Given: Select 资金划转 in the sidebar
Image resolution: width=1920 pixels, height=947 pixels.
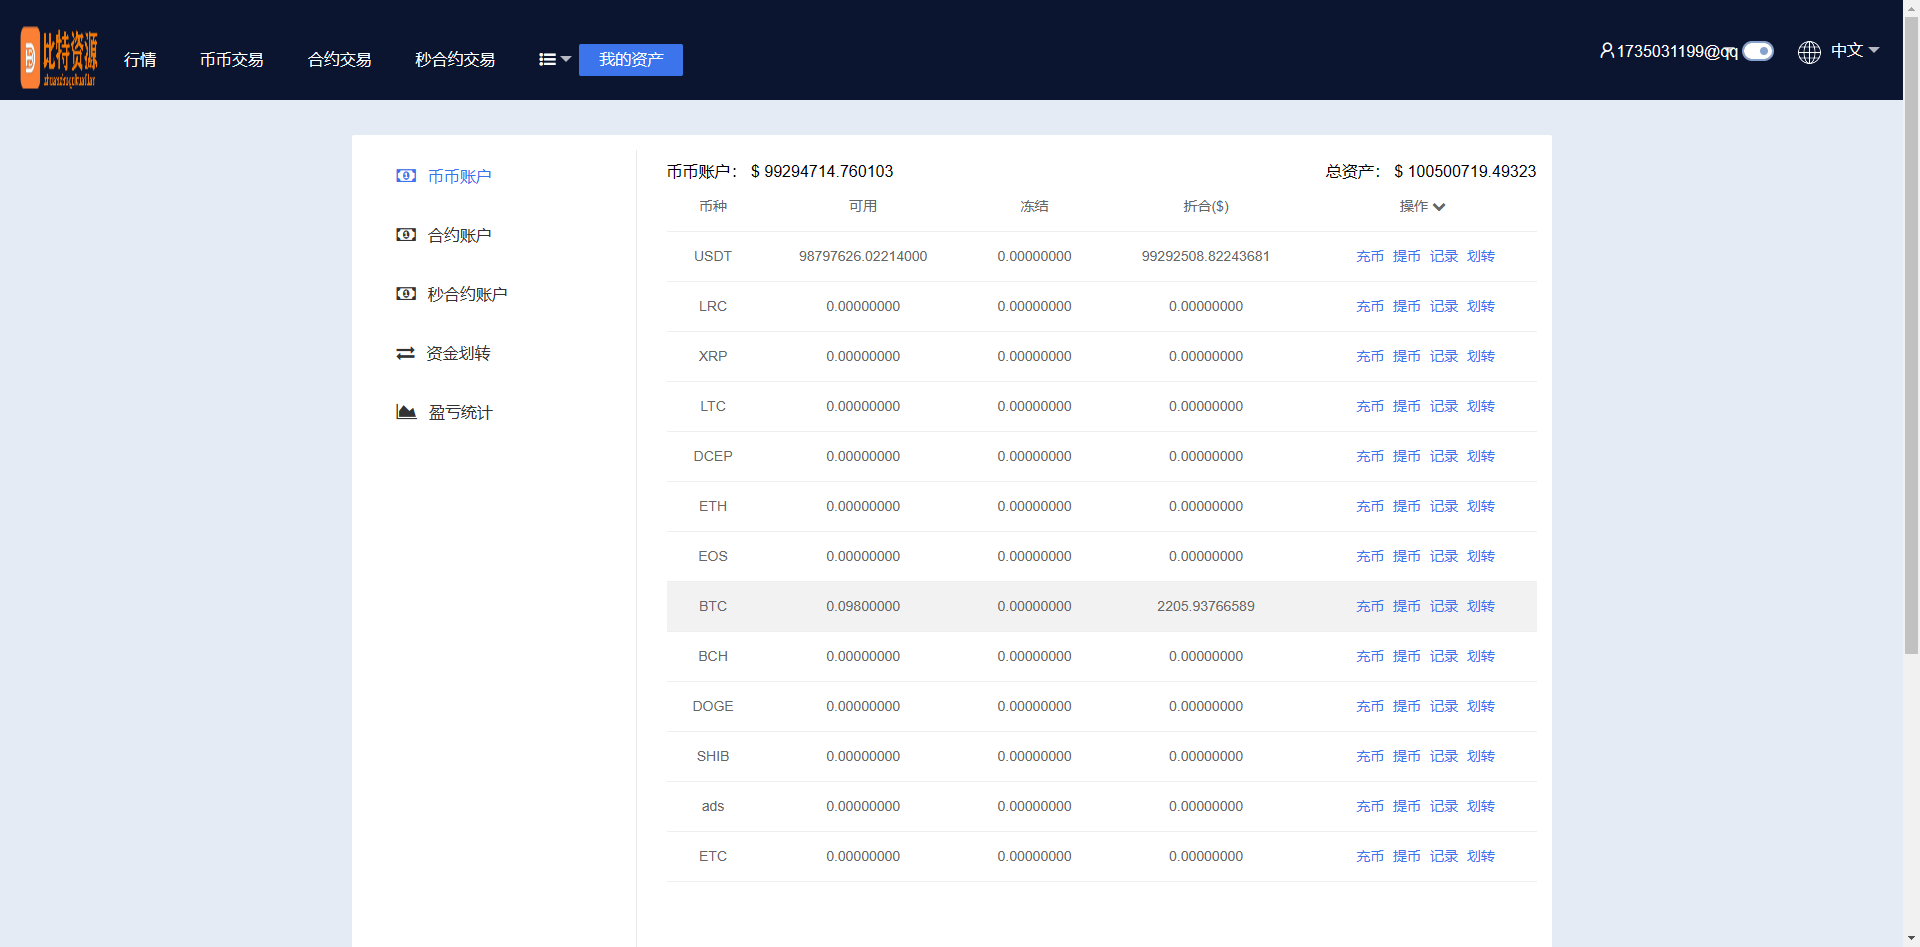Looking at the screenshot, I should coord(459,353).
